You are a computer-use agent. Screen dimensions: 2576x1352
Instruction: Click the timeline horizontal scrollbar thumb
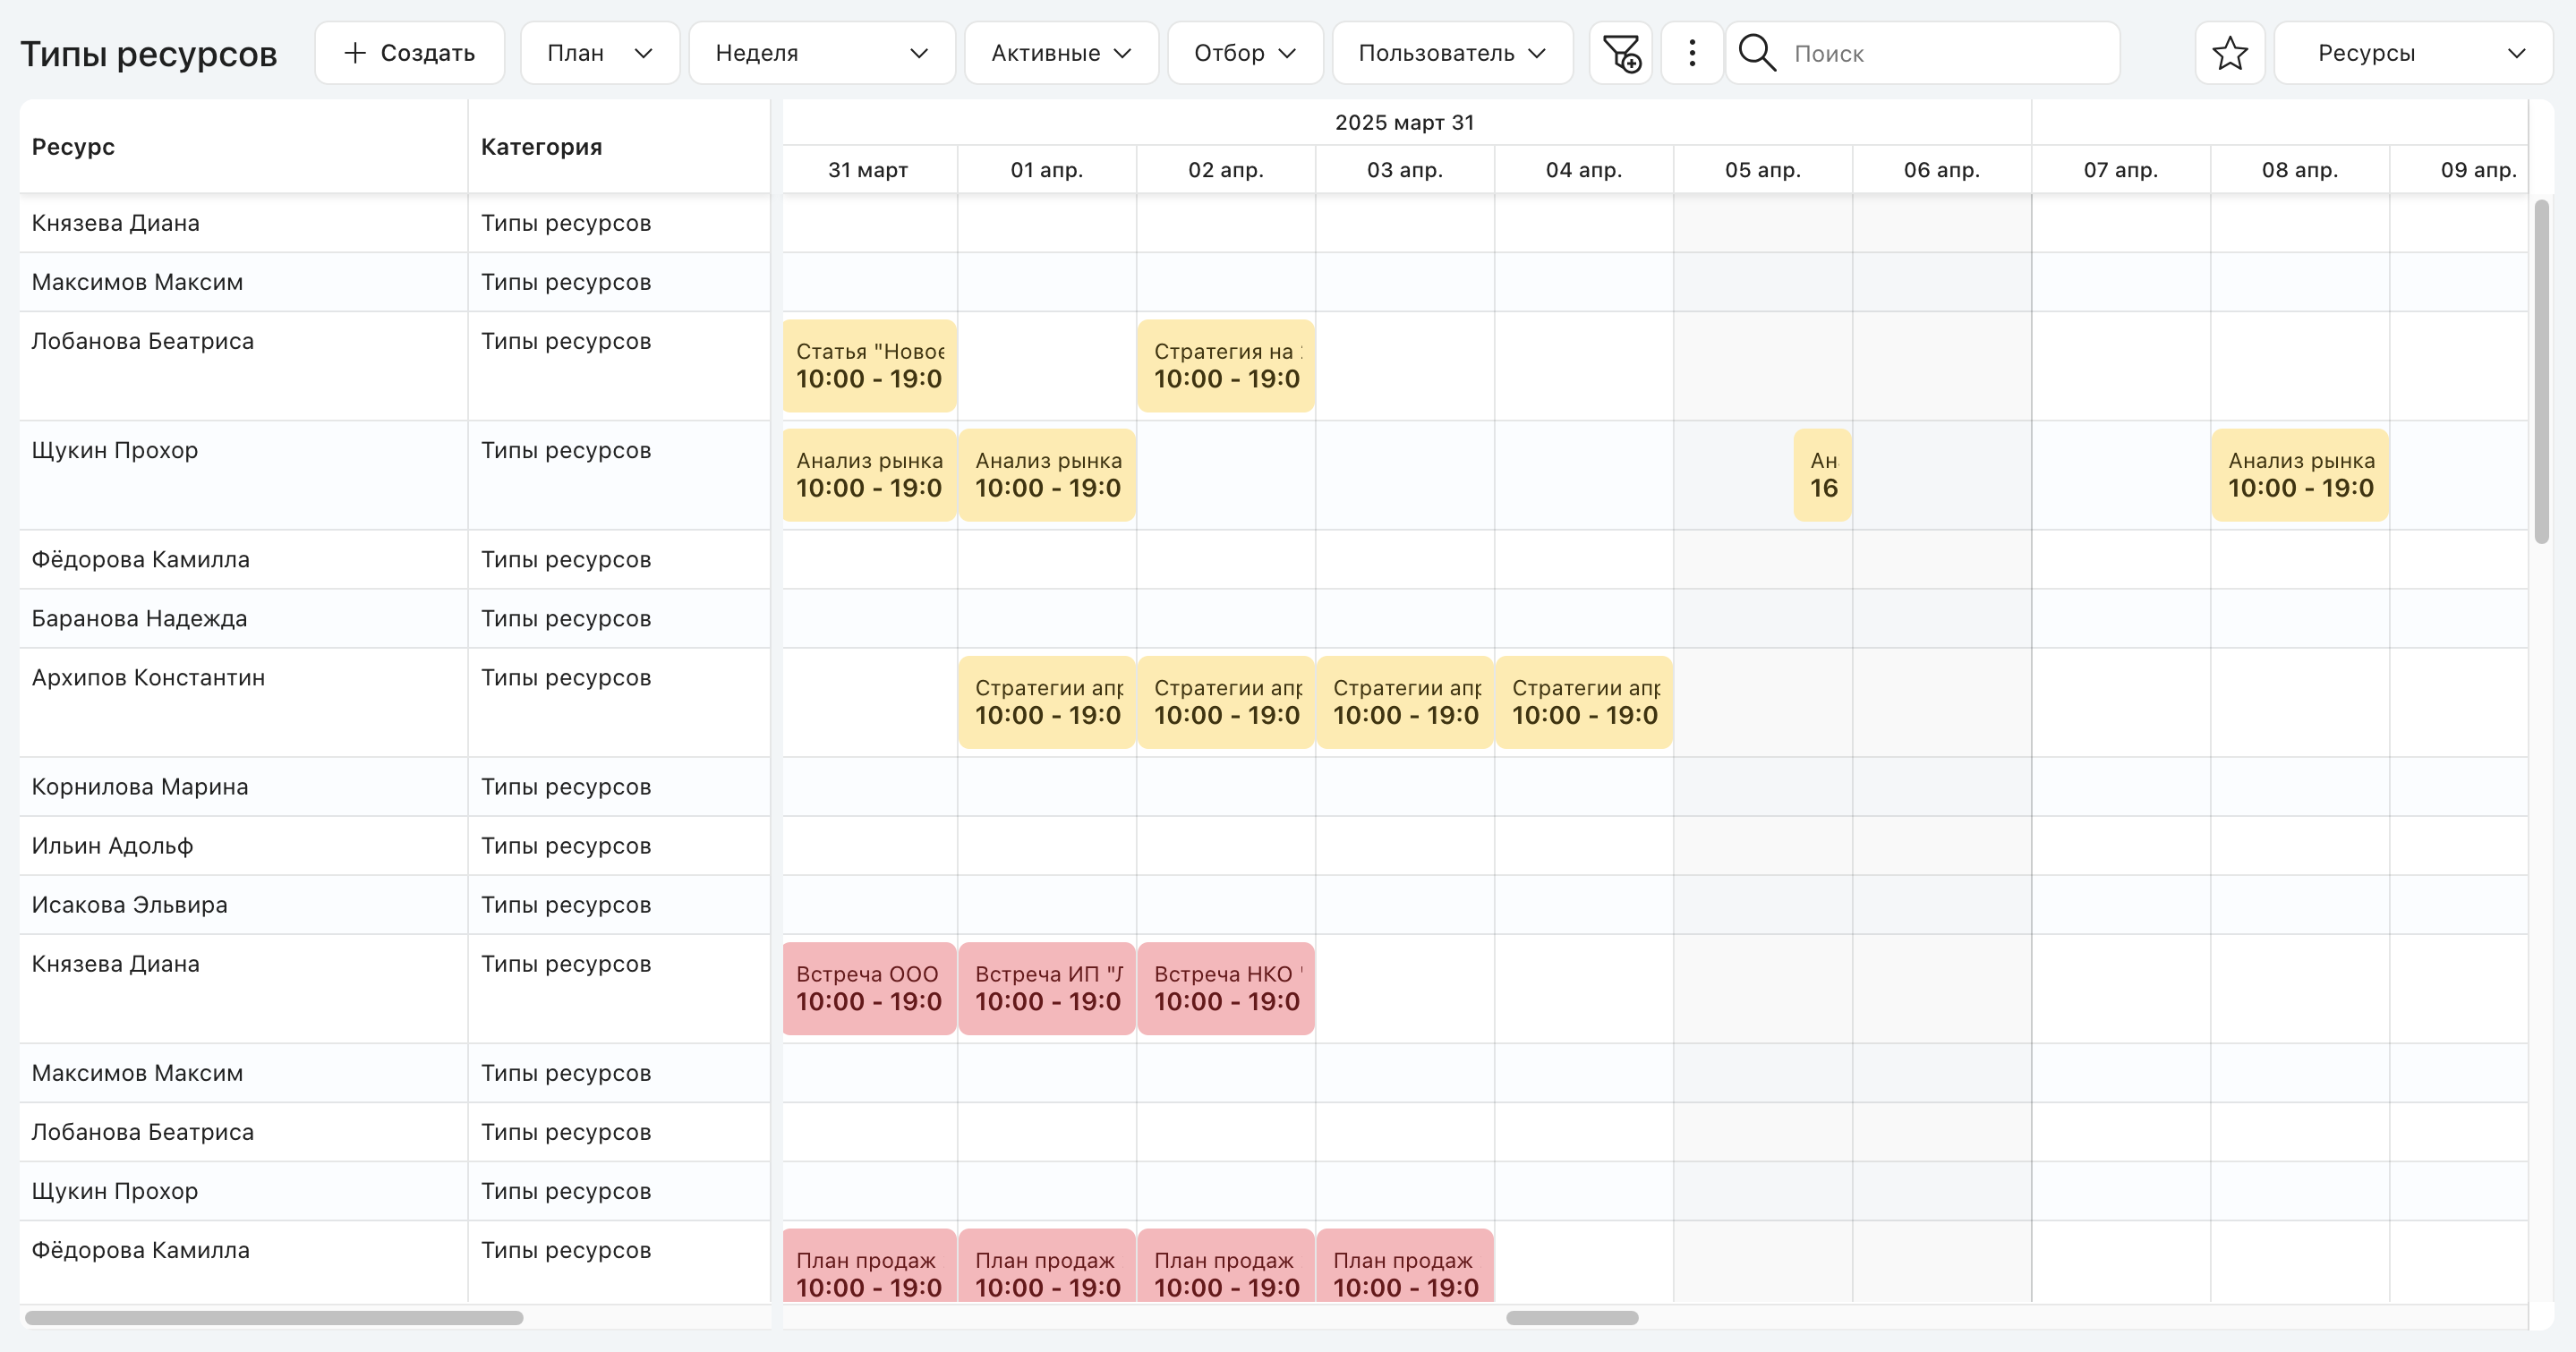[1572, 1318]
